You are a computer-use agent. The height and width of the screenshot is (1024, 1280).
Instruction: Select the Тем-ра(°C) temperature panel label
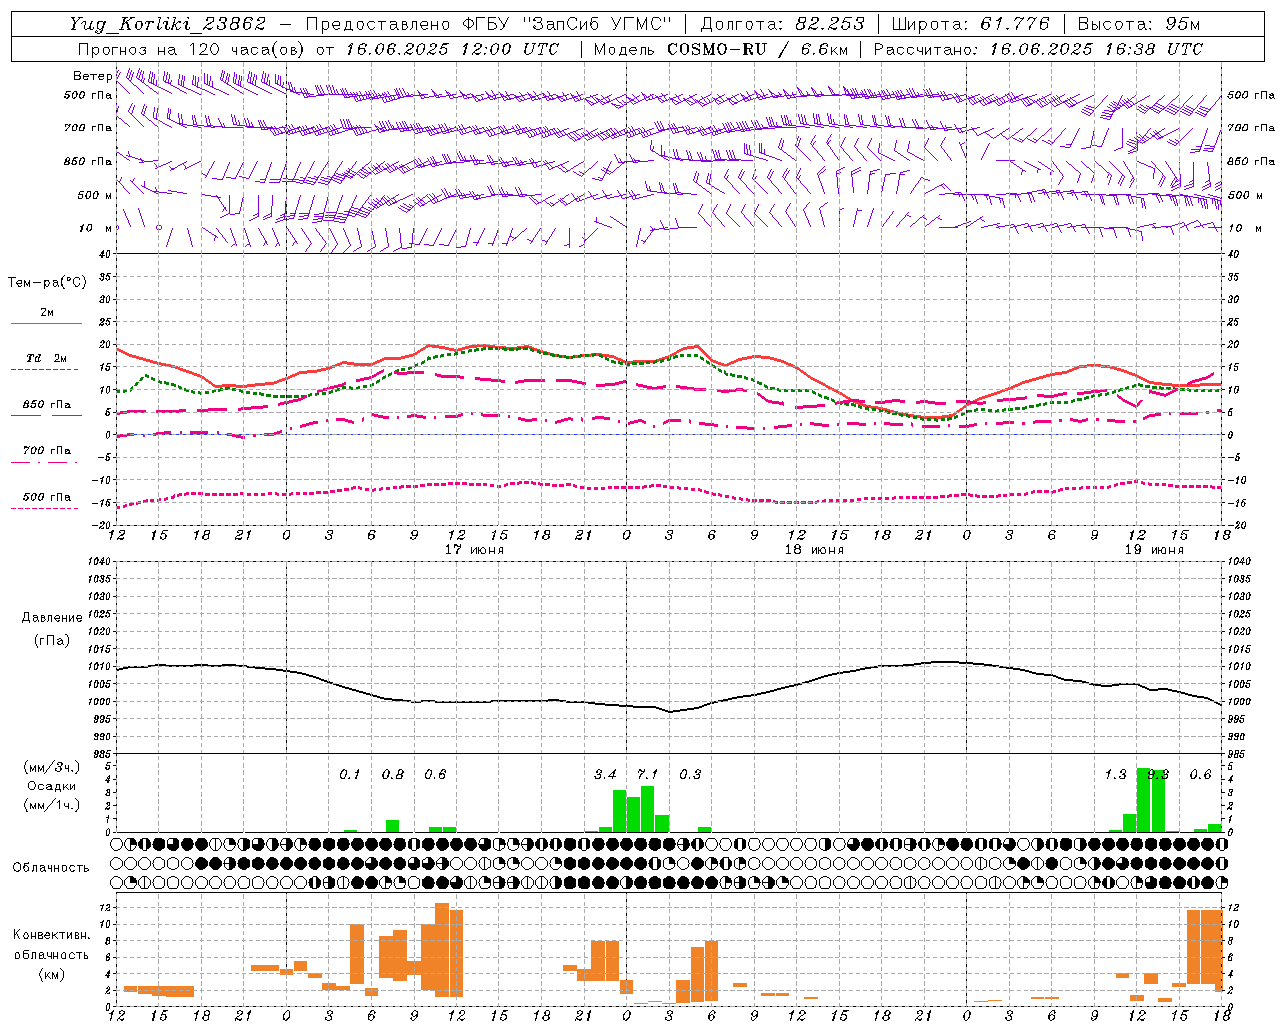pyautogui.click(x=47, y=283)
